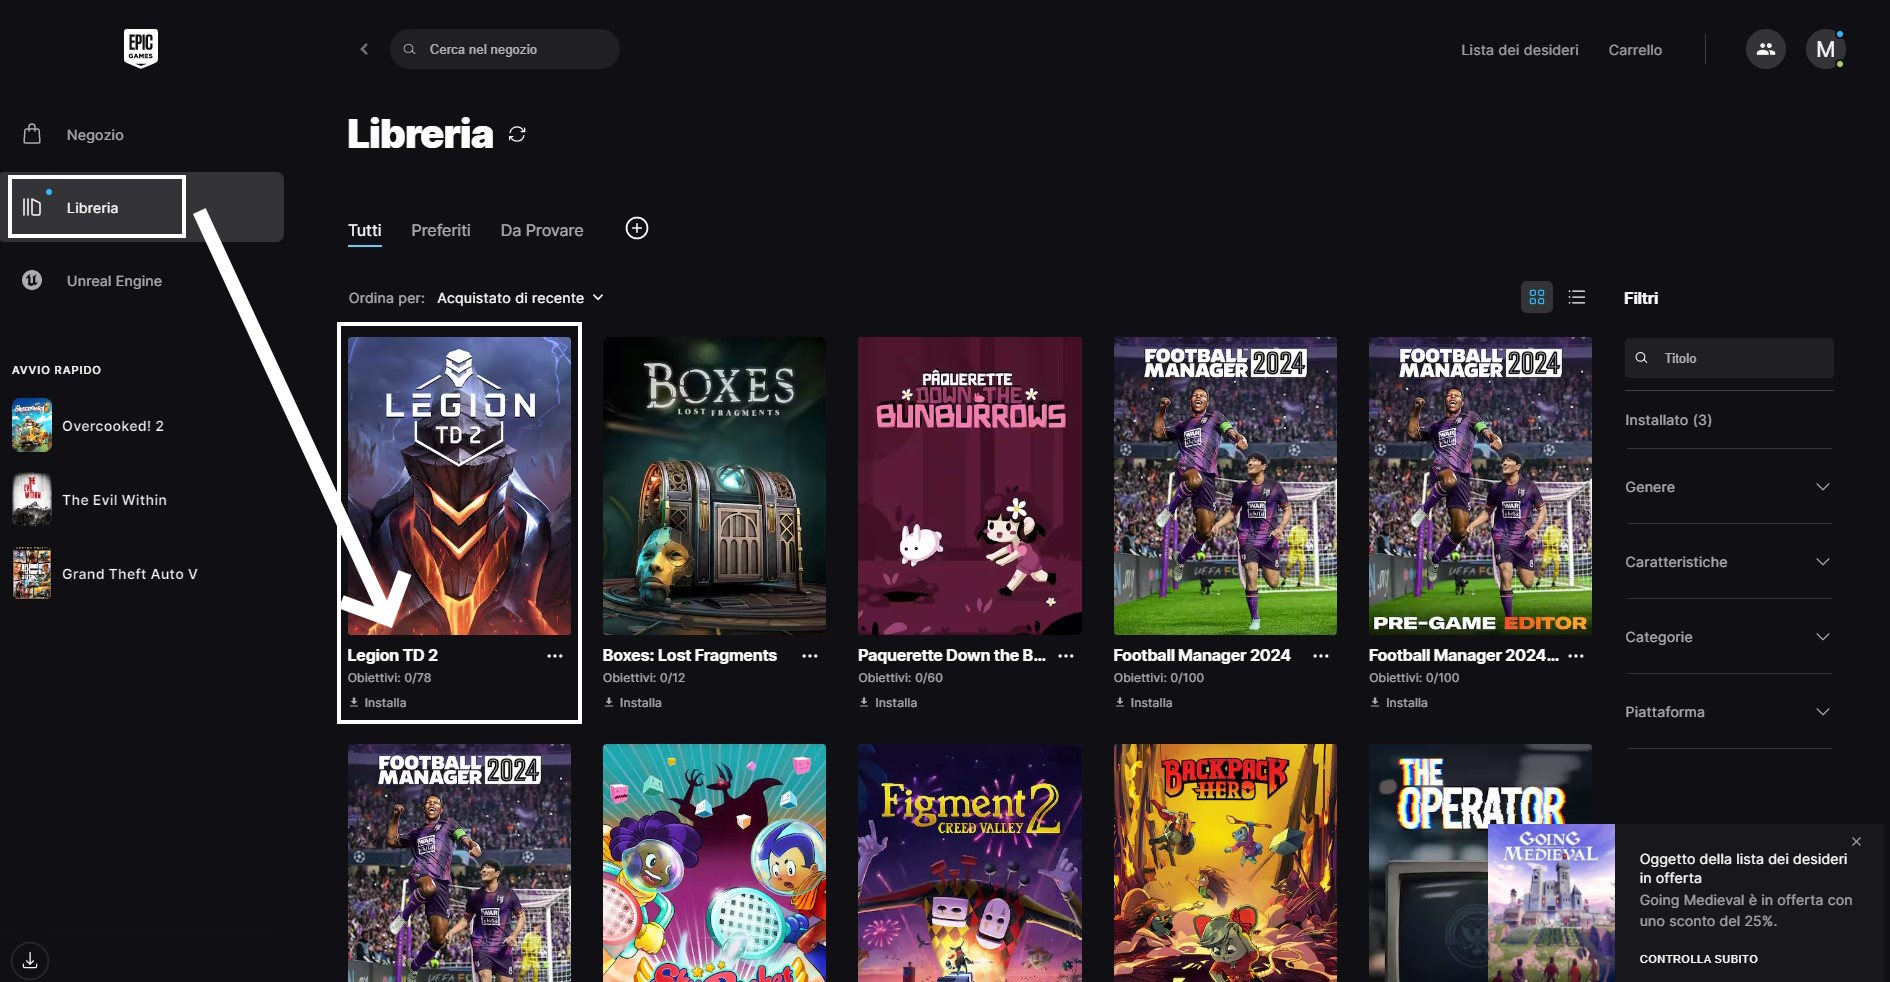Screen dimensions: 1890x982
Task: Select the Da Provare tab
Action: click(542, 230)
